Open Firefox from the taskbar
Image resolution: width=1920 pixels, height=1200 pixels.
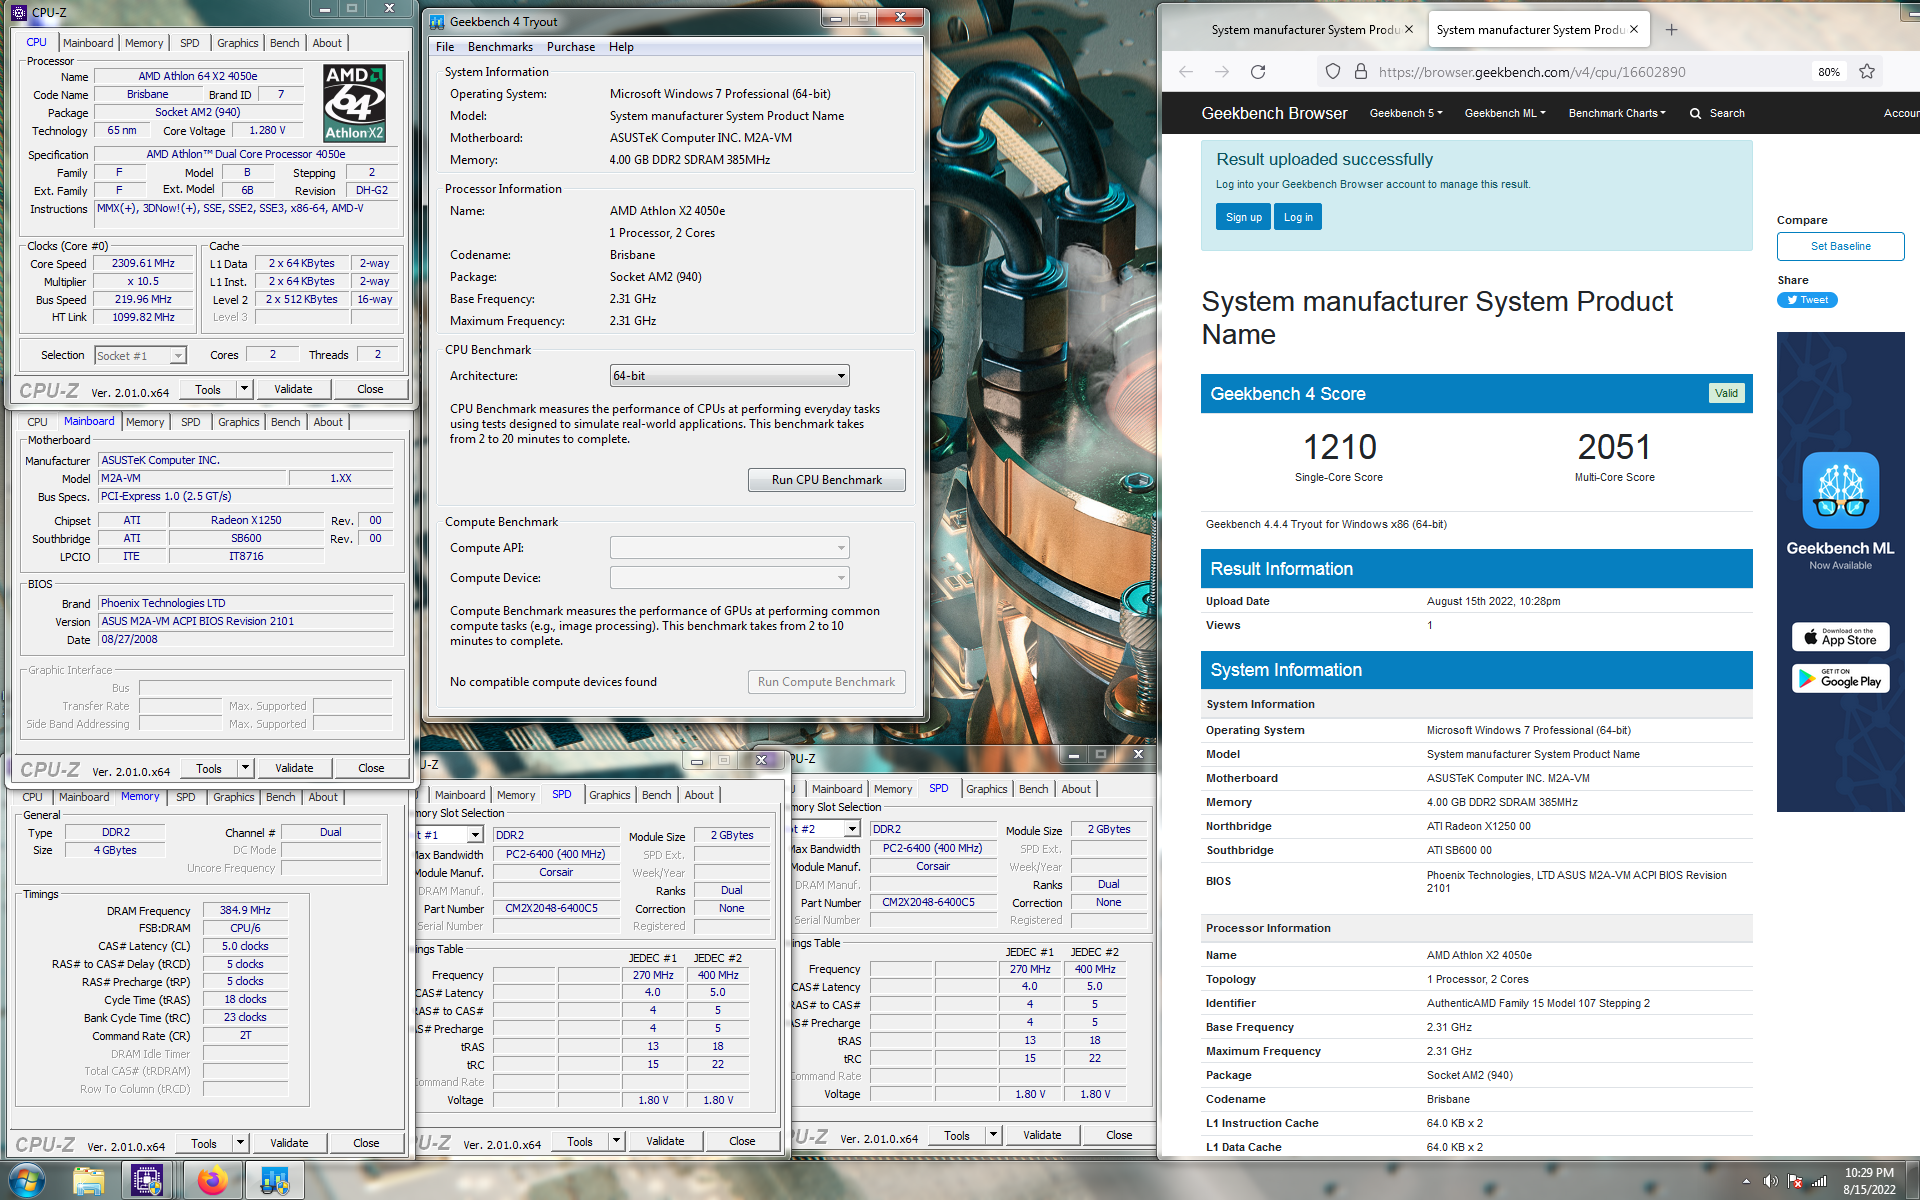(x=211, y=1181)
